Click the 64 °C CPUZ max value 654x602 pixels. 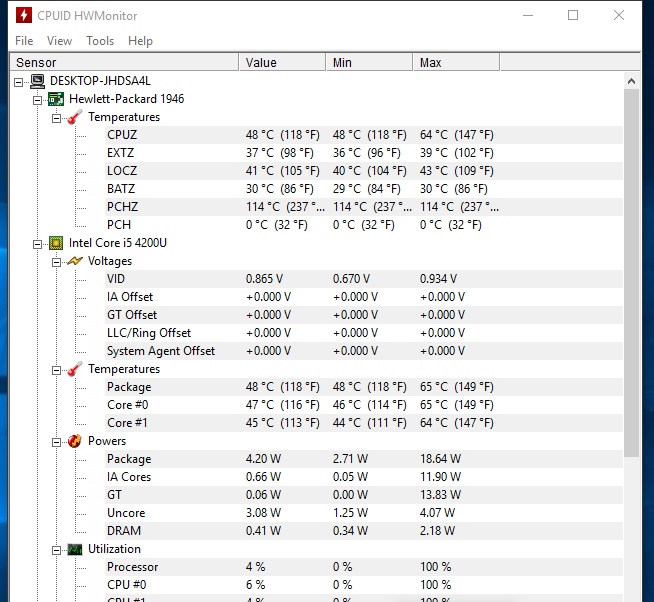(457, 135)
